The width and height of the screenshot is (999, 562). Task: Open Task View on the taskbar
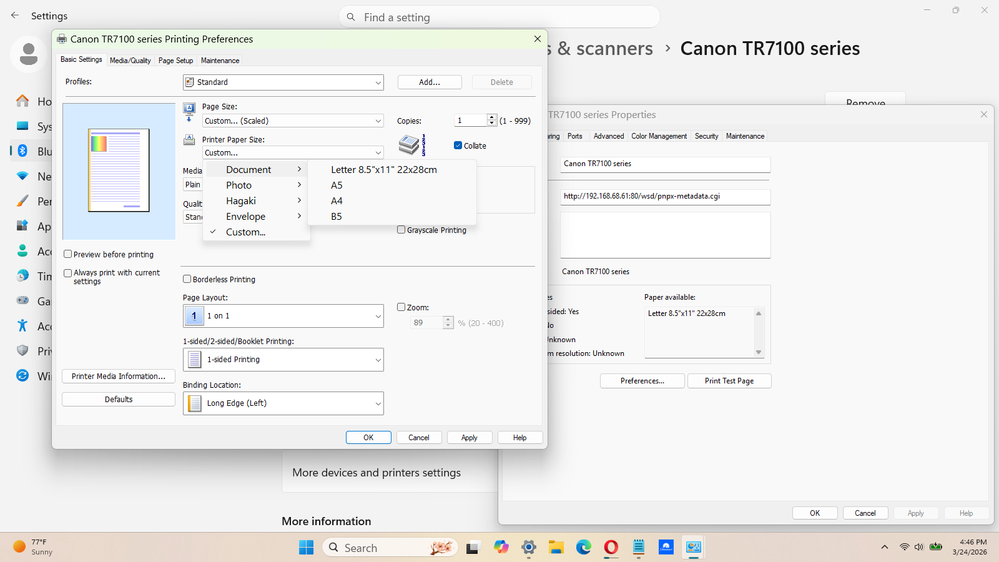(472, 547)
